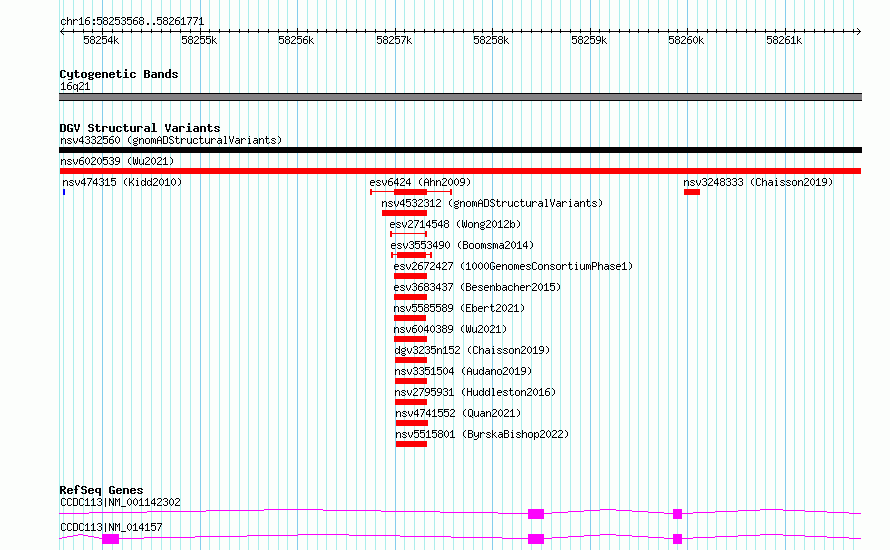This screenshot has width=890, height=550.
Task: Click NM_001142302 magenta exon near 58258k
Action: point(536,514)
